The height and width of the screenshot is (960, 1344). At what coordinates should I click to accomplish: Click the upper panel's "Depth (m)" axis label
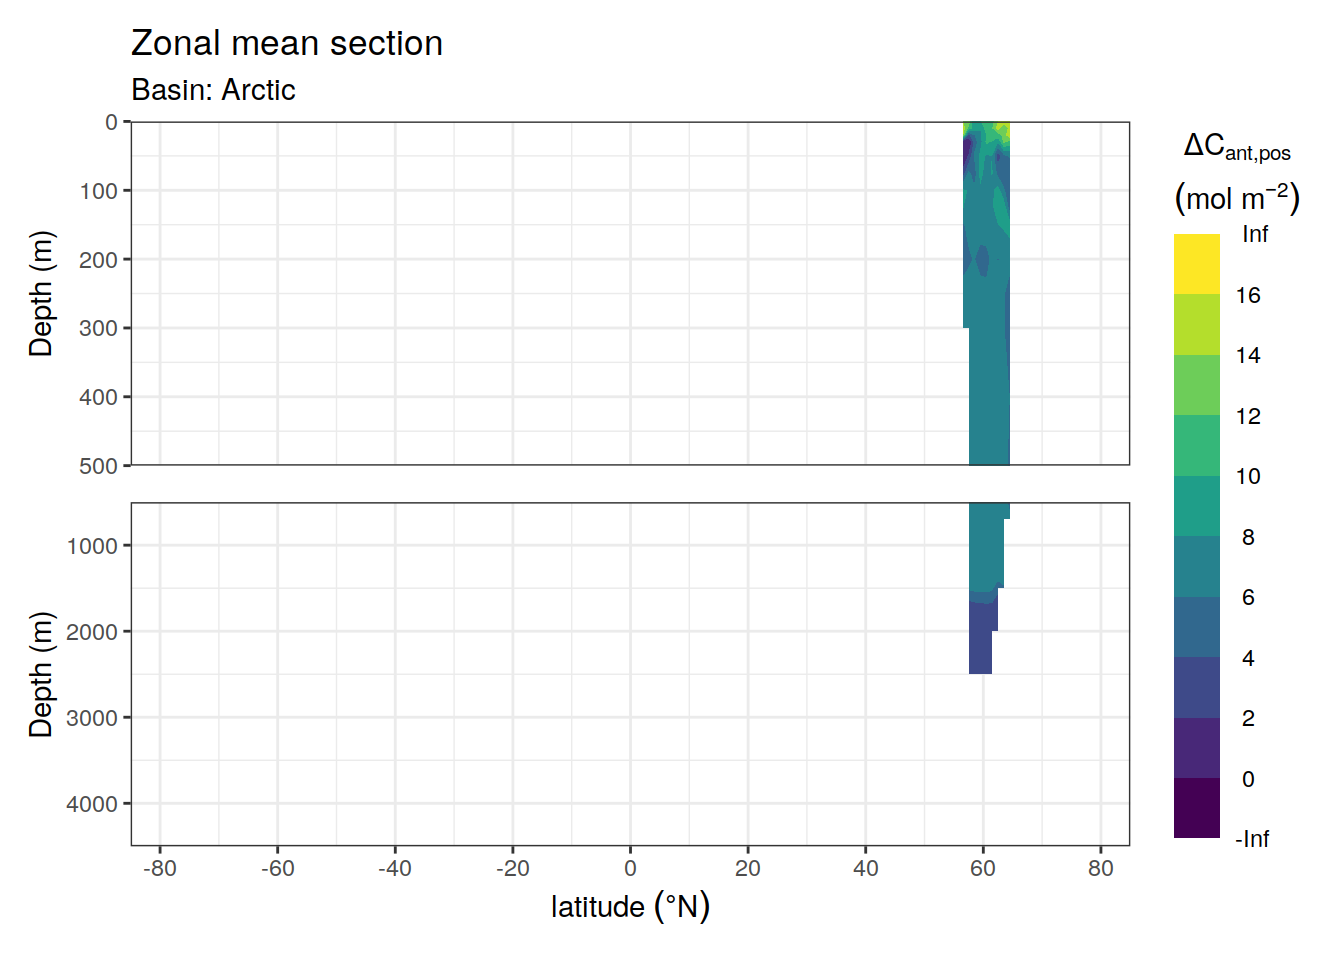coord(40,294)
